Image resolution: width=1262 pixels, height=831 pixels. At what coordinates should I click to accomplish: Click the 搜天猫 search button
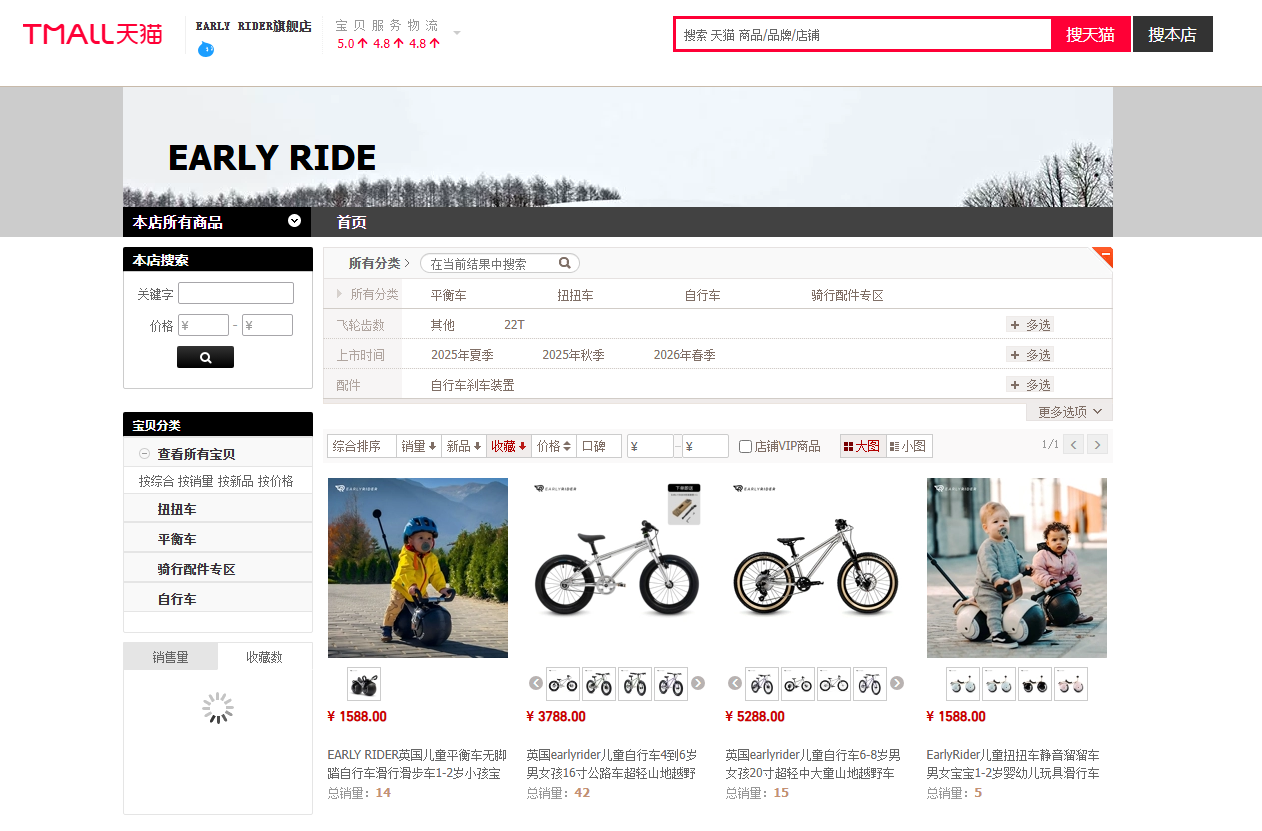1090,34
